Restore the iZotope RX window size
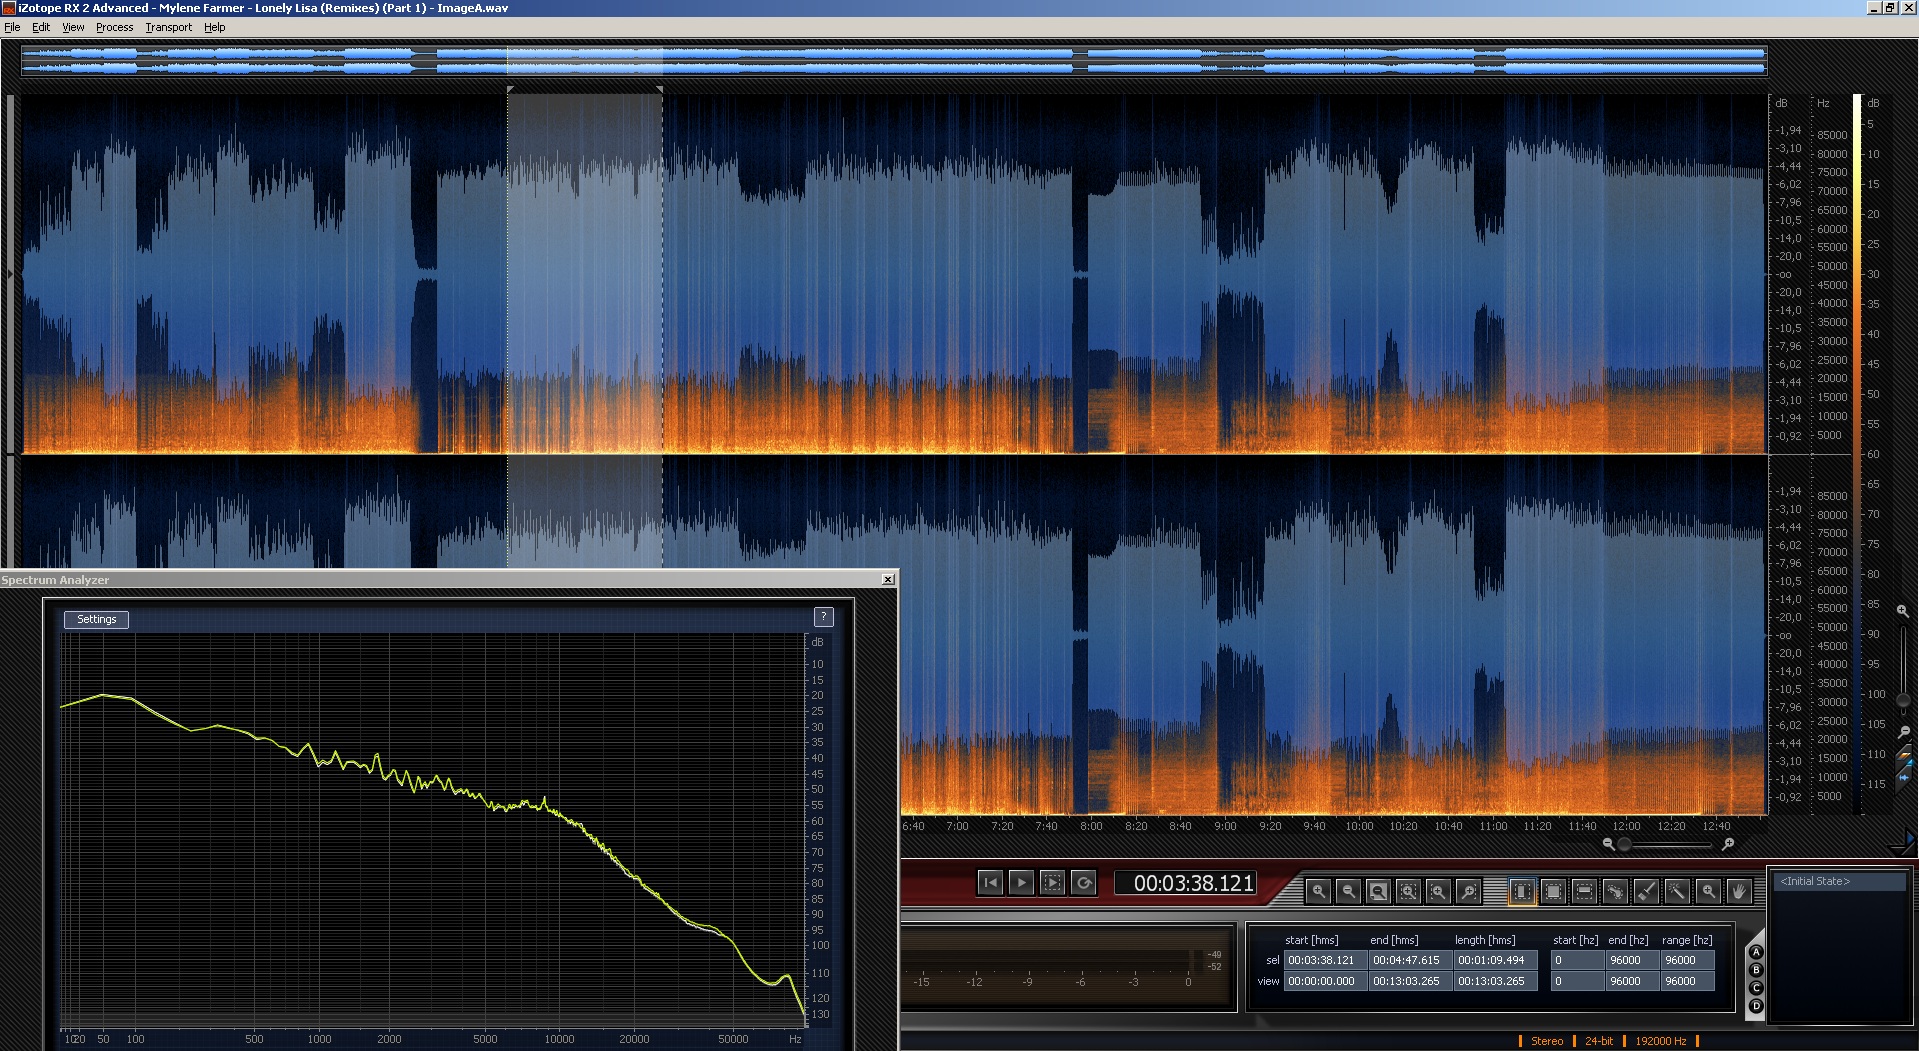 coord(1890,8)
